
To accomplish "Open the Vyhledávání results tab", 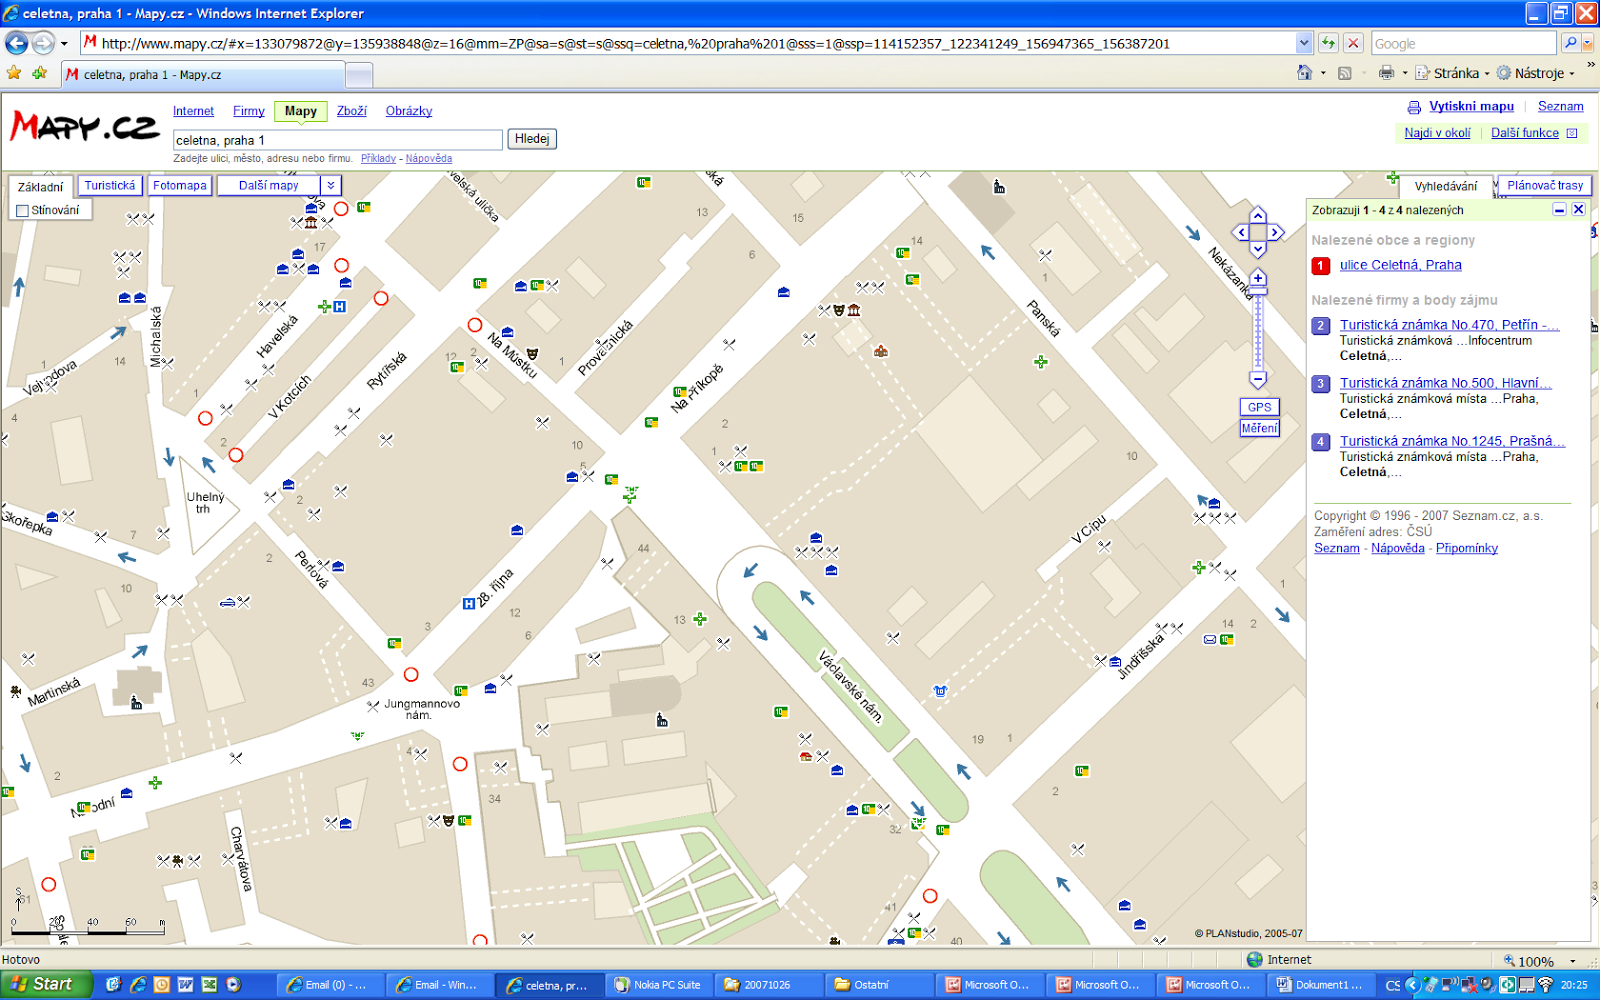I will 1445,186.
